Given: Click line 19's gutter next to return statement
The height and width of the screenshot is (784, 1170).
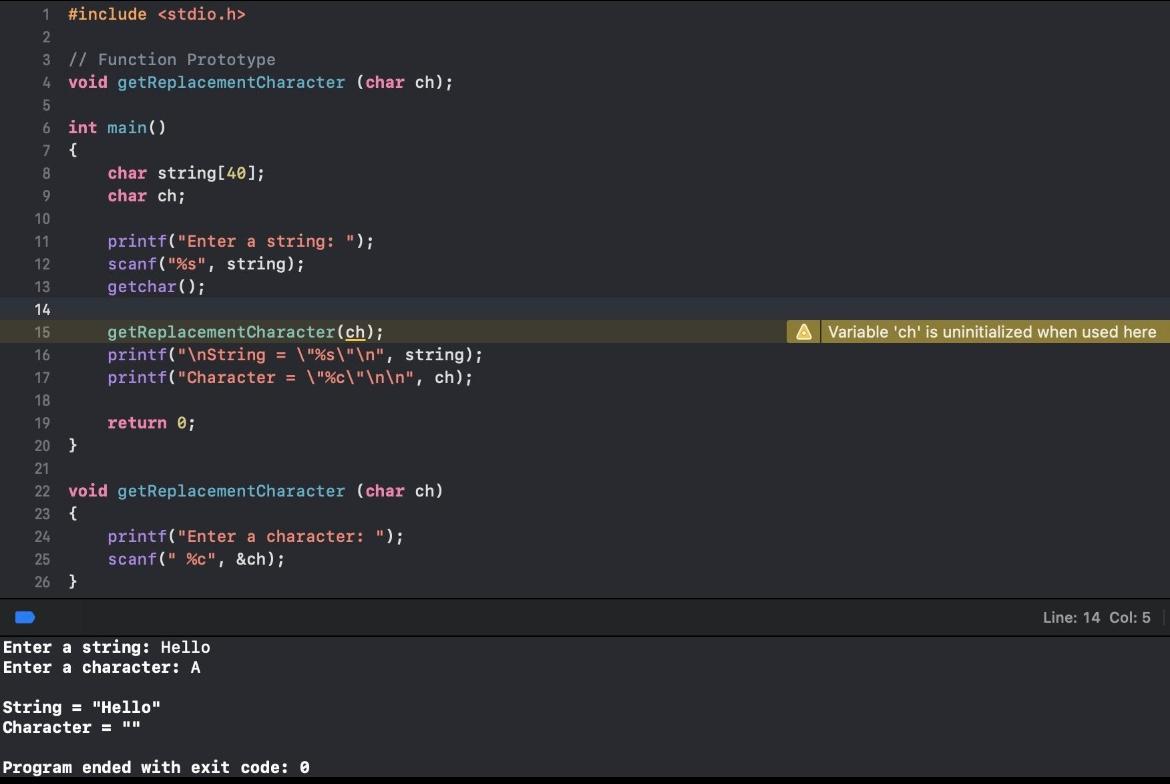Looking at the screenshot, I should point(42,423).
